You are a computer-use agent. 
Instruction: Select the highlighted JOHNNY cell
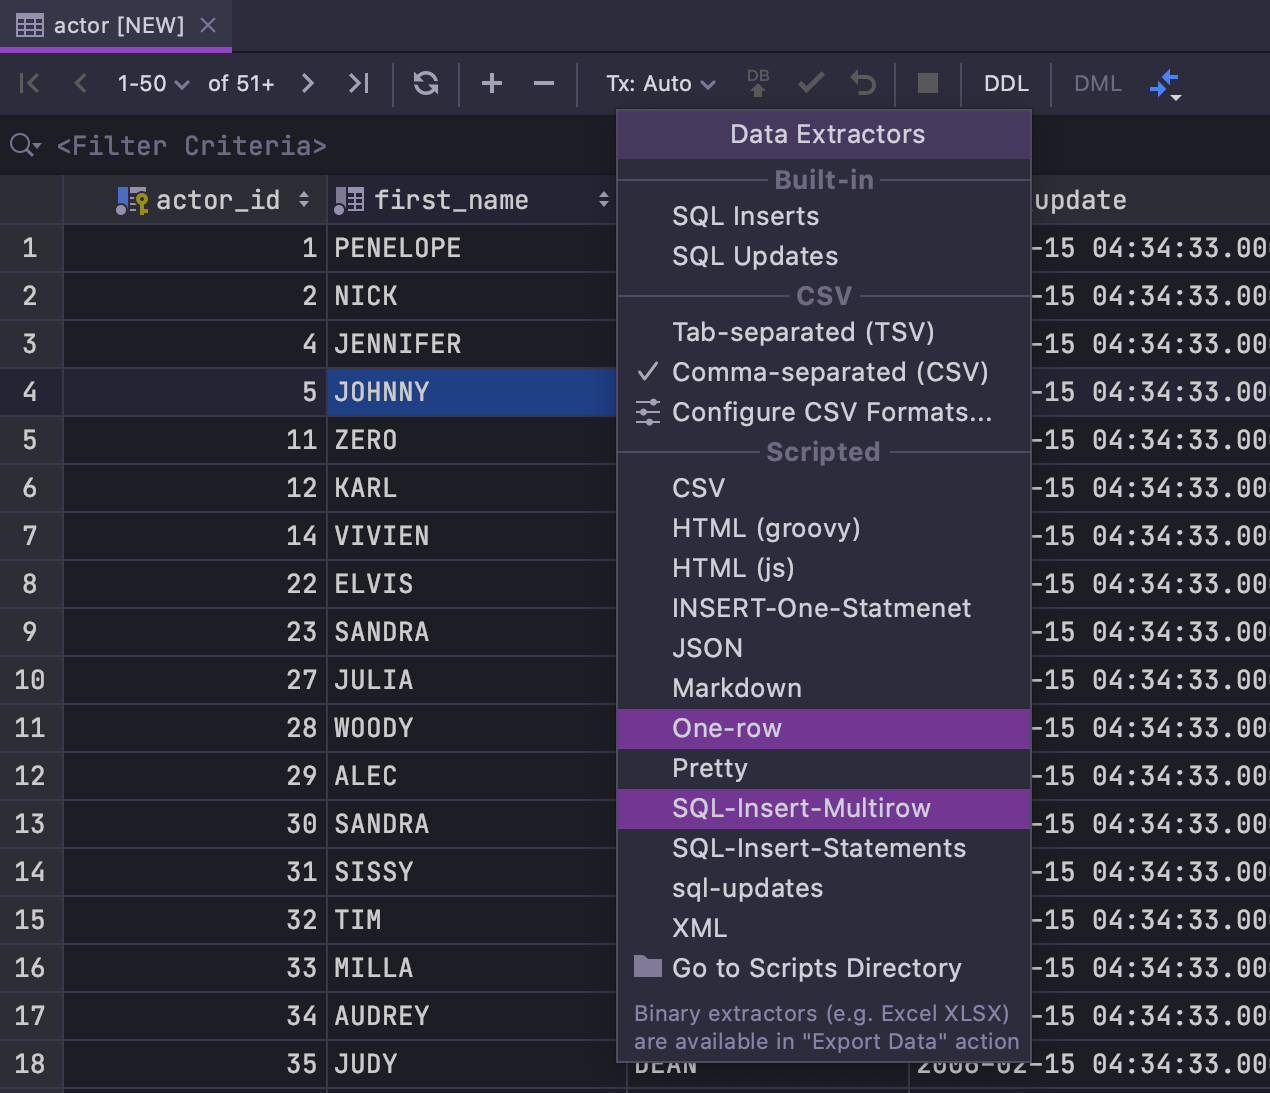[472, 392]
